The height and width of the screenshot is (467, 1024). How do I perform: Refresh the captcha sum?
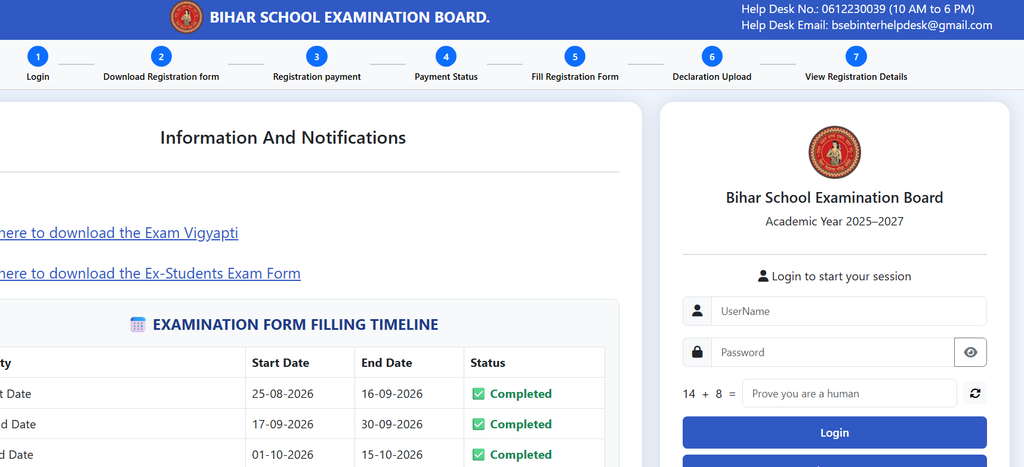pyautogui.click(x=975, y=393)
